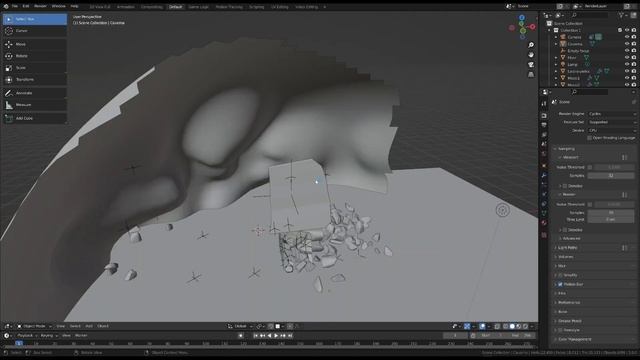Open the Window menu
This screenshot has width=640, height=360.
[58, 6]
